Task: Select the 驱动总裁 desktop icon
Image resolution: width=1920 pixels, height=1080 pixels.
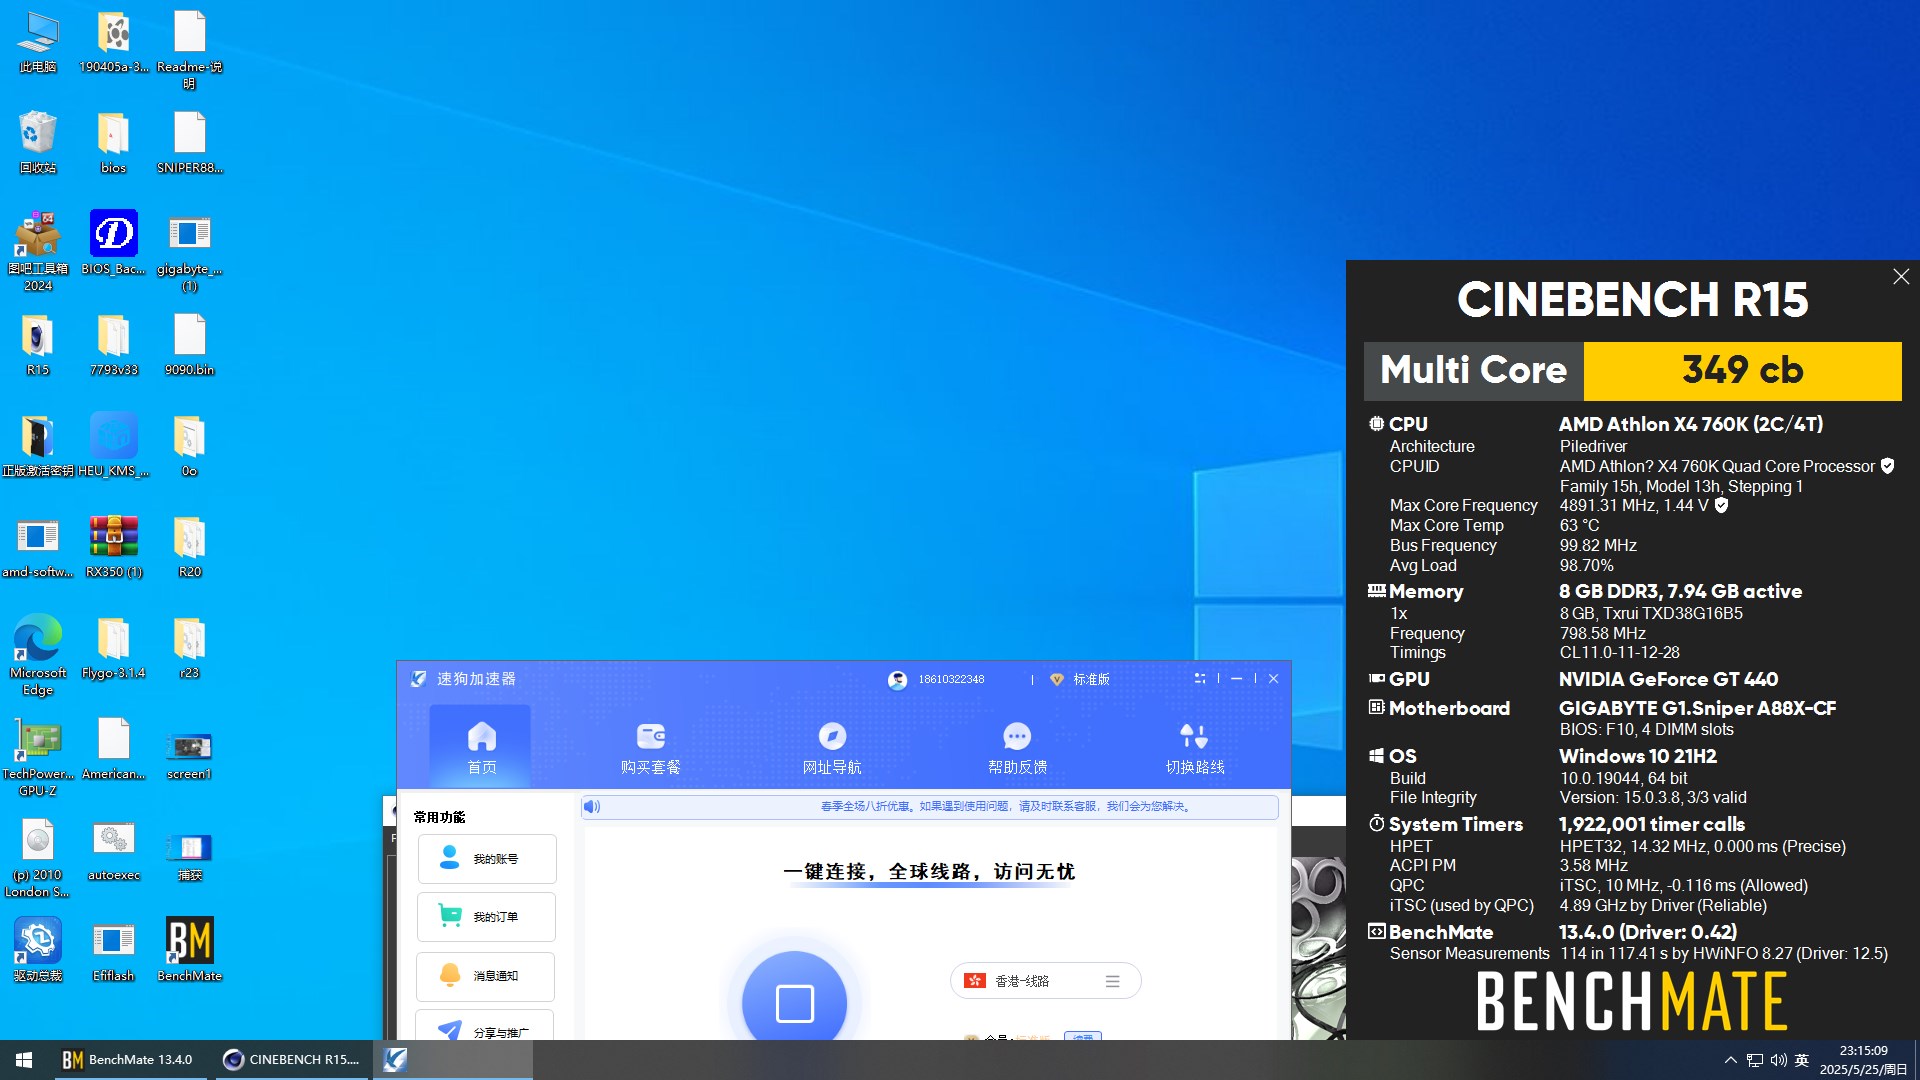Action: [x=38, y=950]
